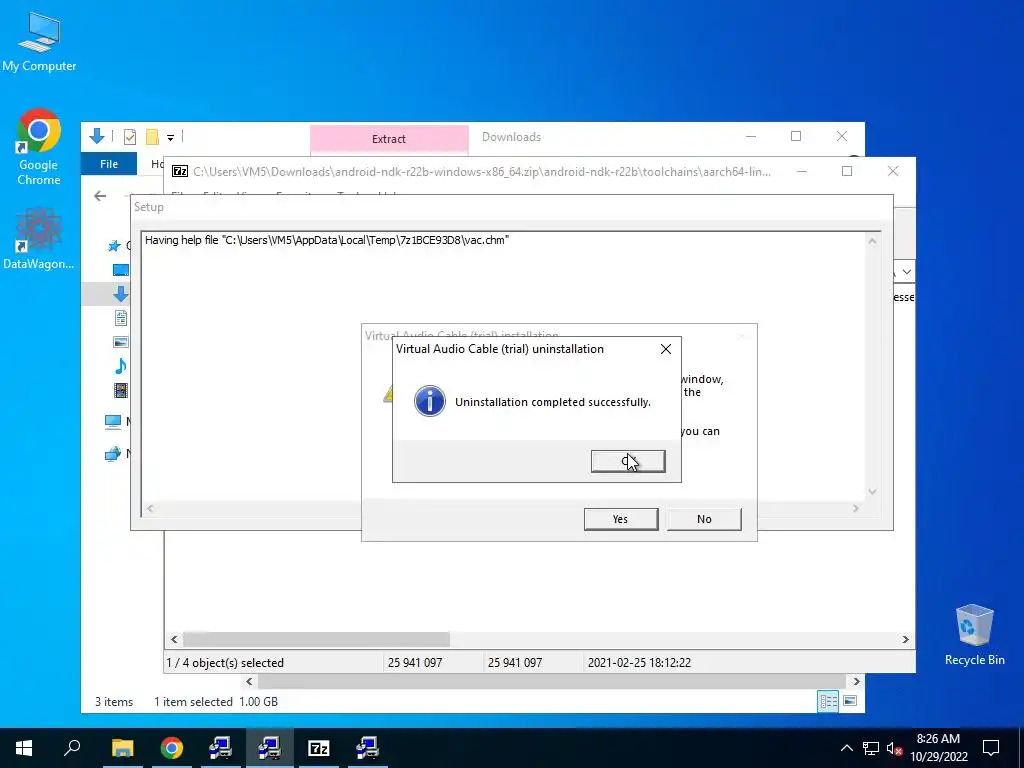This screenshot has width=1024, height=768.
Task: Open the notification center icon
Action: click(x=991, y=748)
